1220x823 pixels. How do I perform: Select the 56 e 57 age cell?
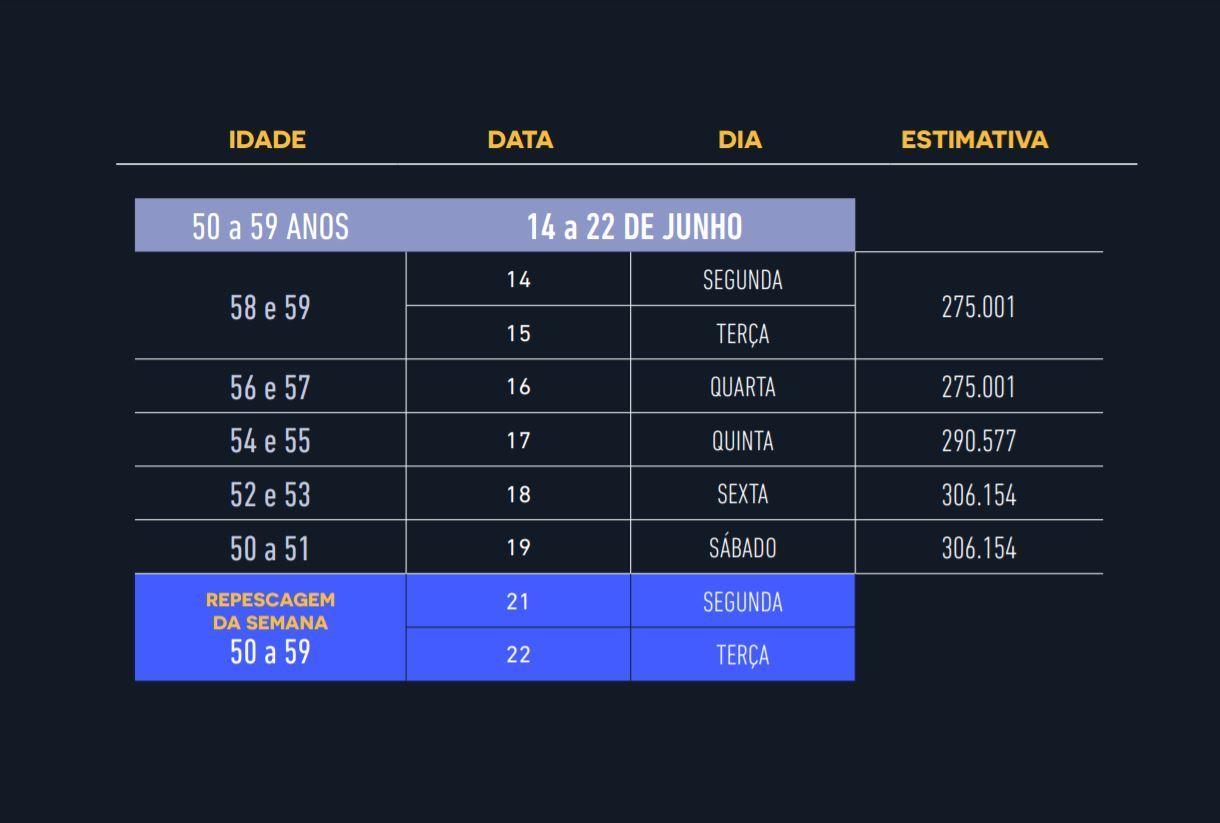coord(270,387)
